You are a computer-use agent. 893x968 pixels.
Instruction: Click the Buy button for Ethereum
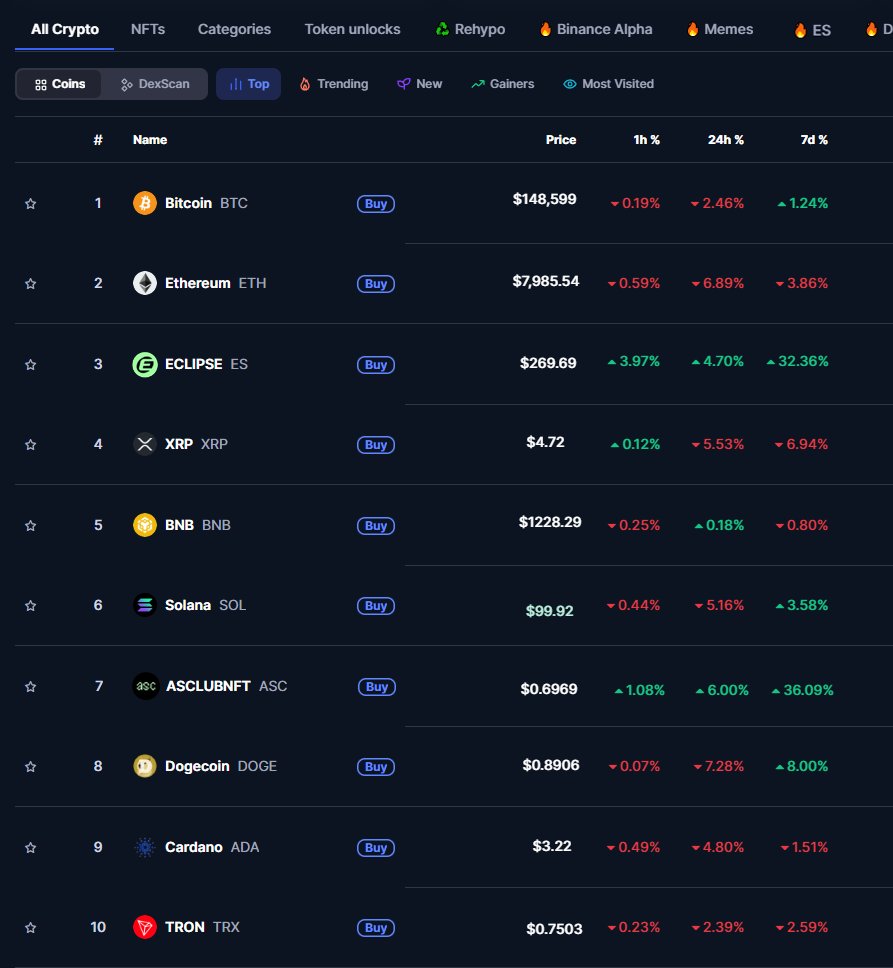(x=376, y=284)
